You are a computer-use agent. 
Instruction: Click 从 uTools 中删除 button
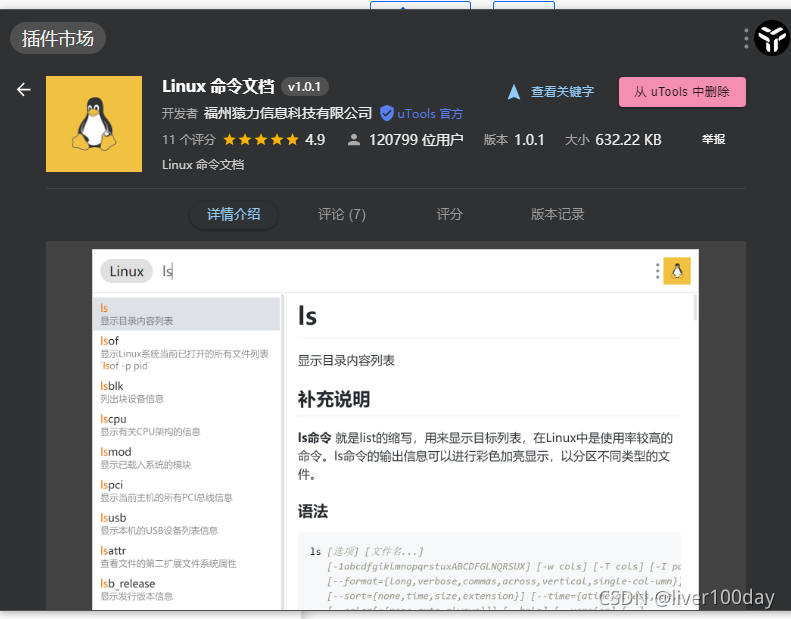point(682,92)
